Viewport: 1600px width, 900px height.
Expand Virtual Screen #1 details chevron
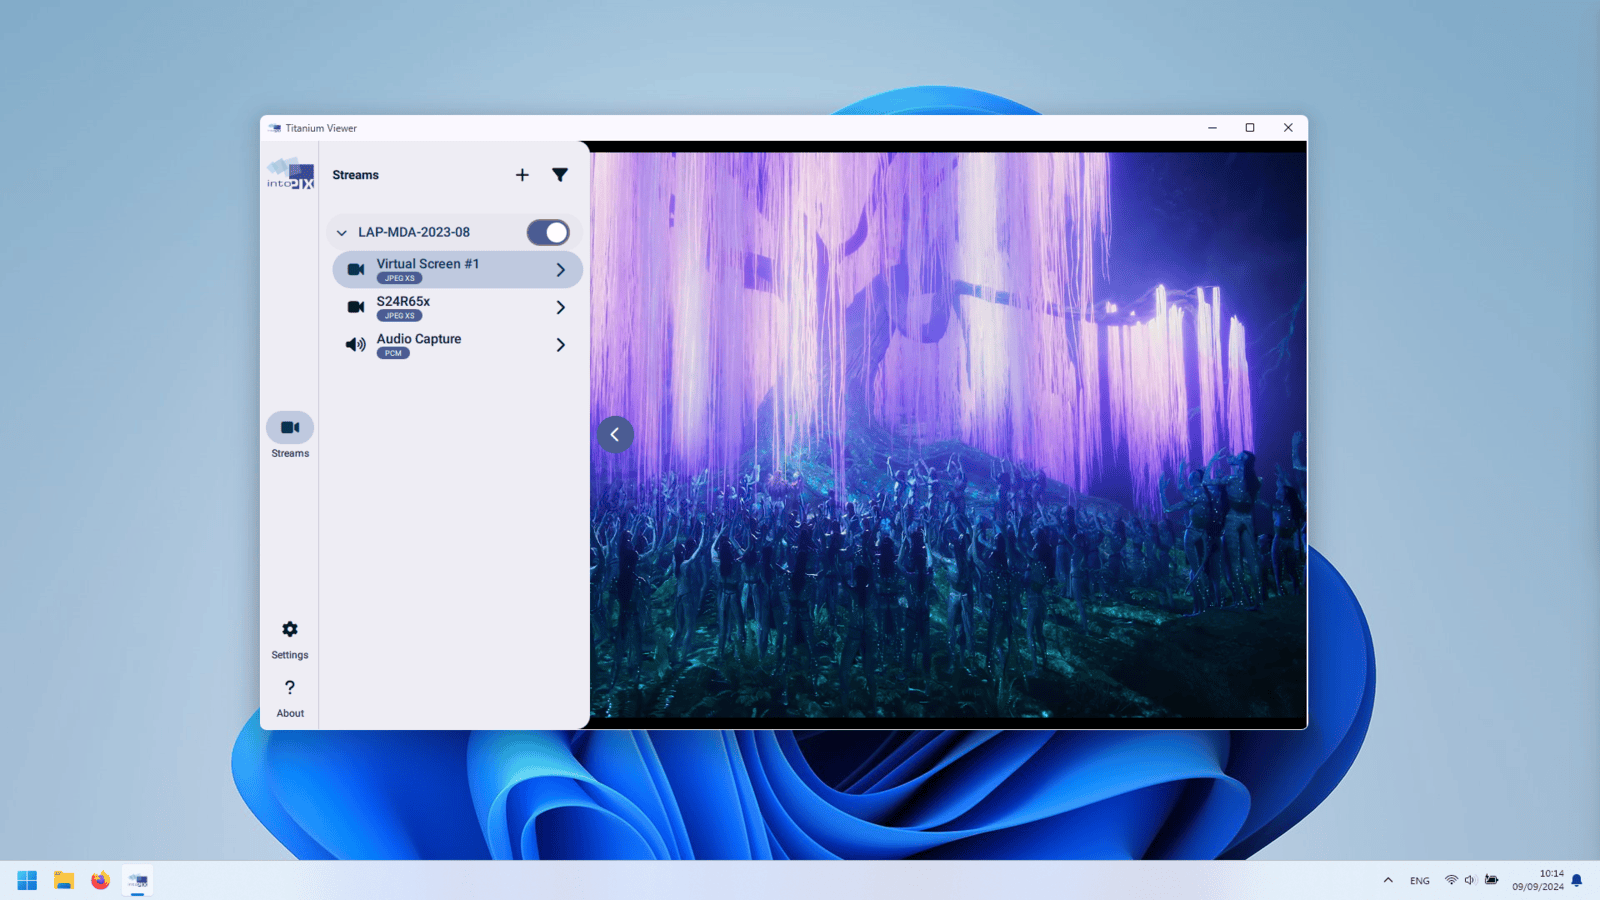point(560,270)
